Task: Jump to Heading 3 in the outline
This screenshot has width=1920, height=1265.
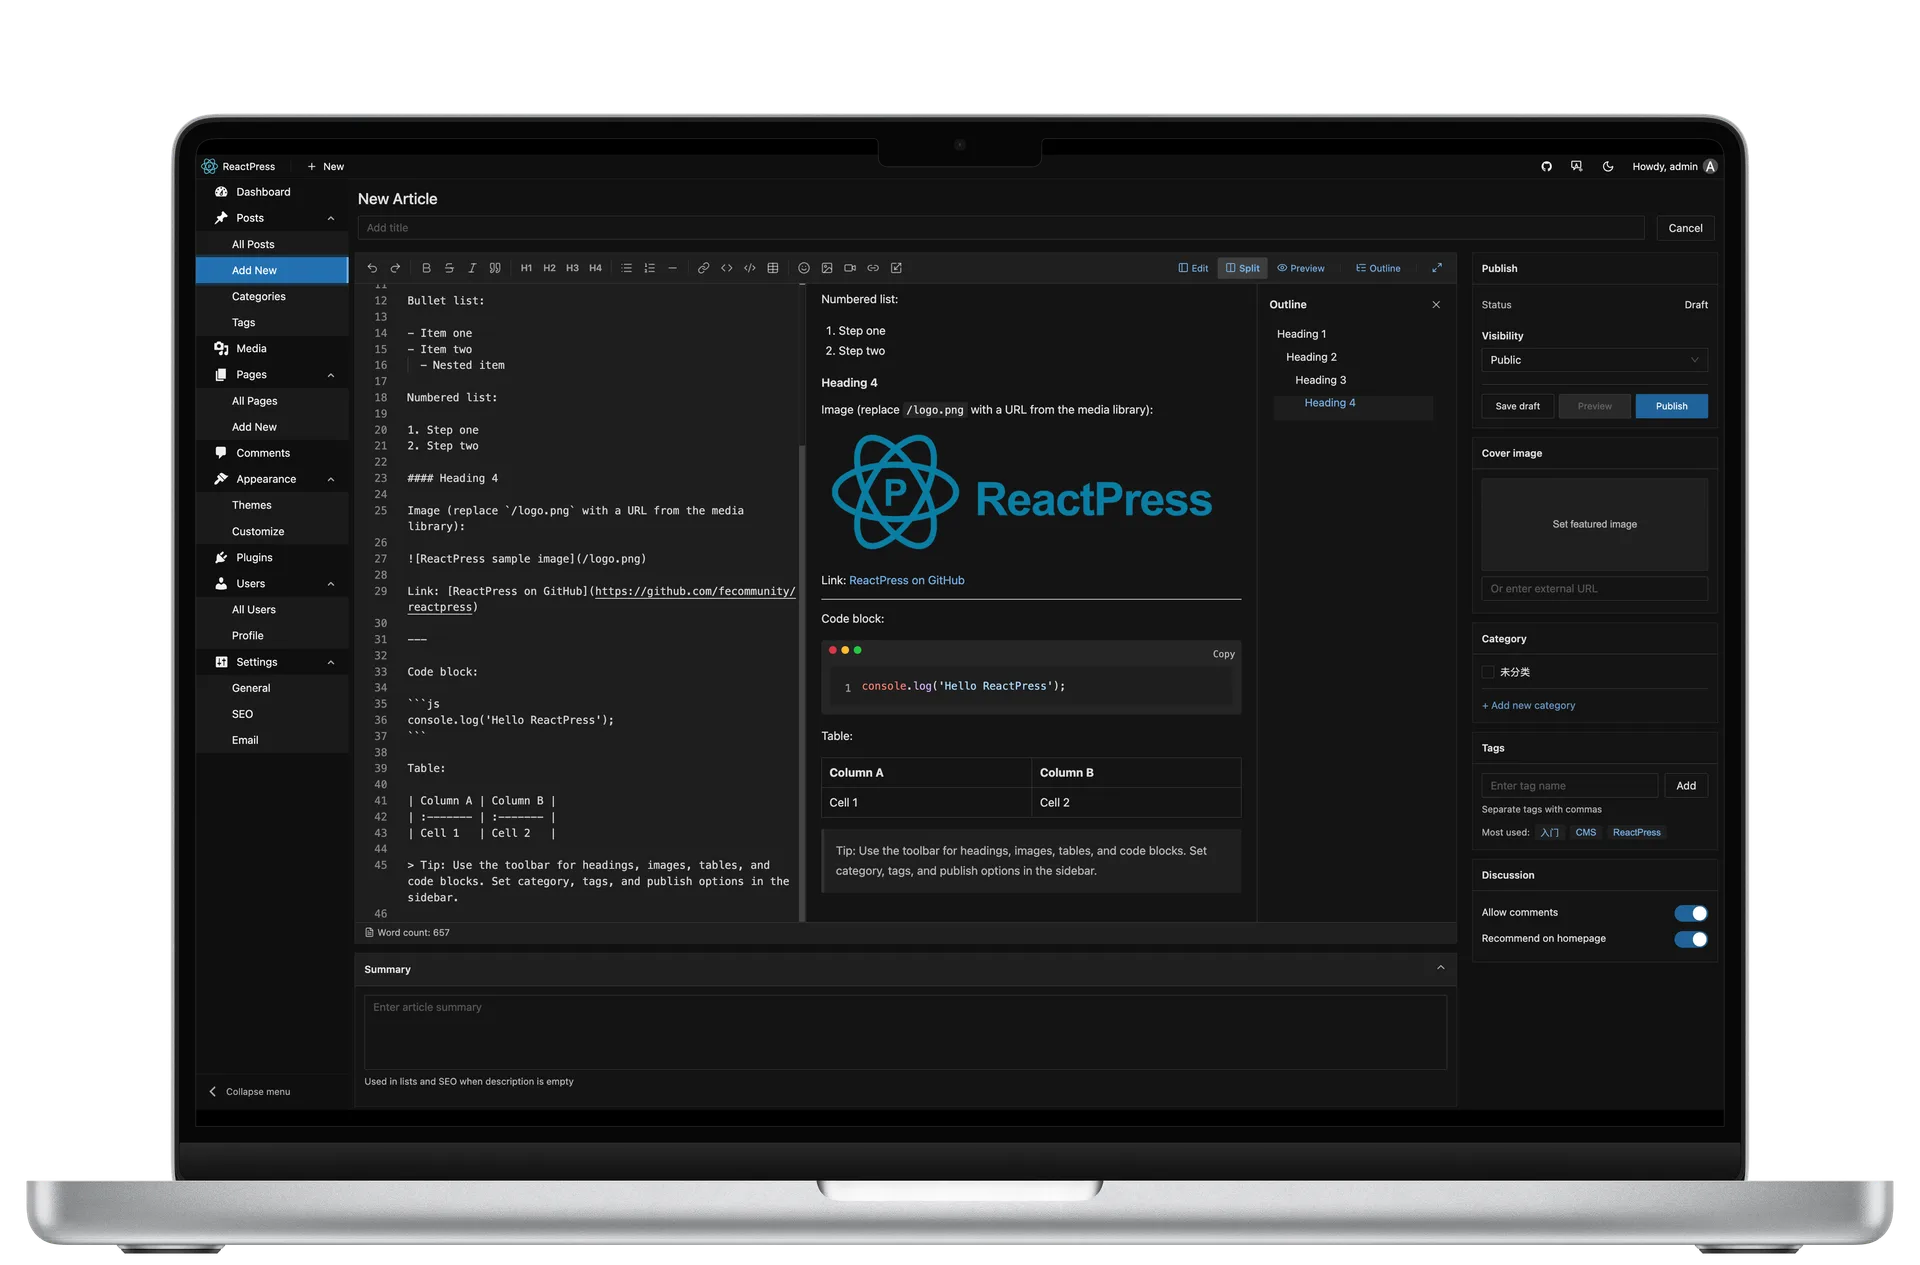Action: click(x=1320, y=380)
